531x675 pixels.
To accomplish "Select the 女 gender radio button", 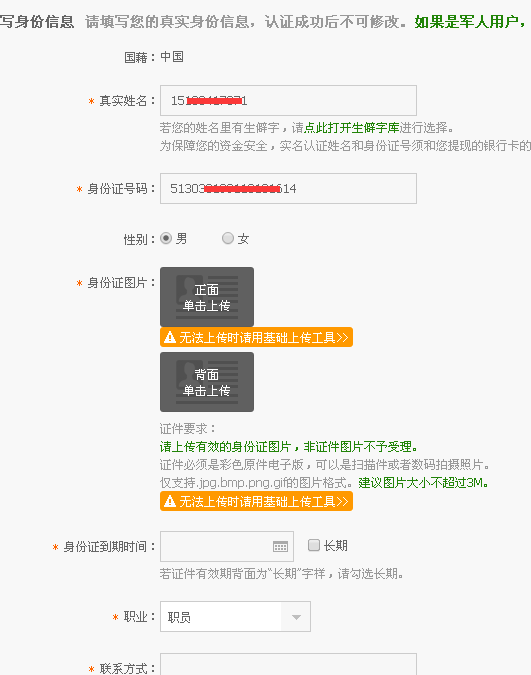I will tap(228, 238).
